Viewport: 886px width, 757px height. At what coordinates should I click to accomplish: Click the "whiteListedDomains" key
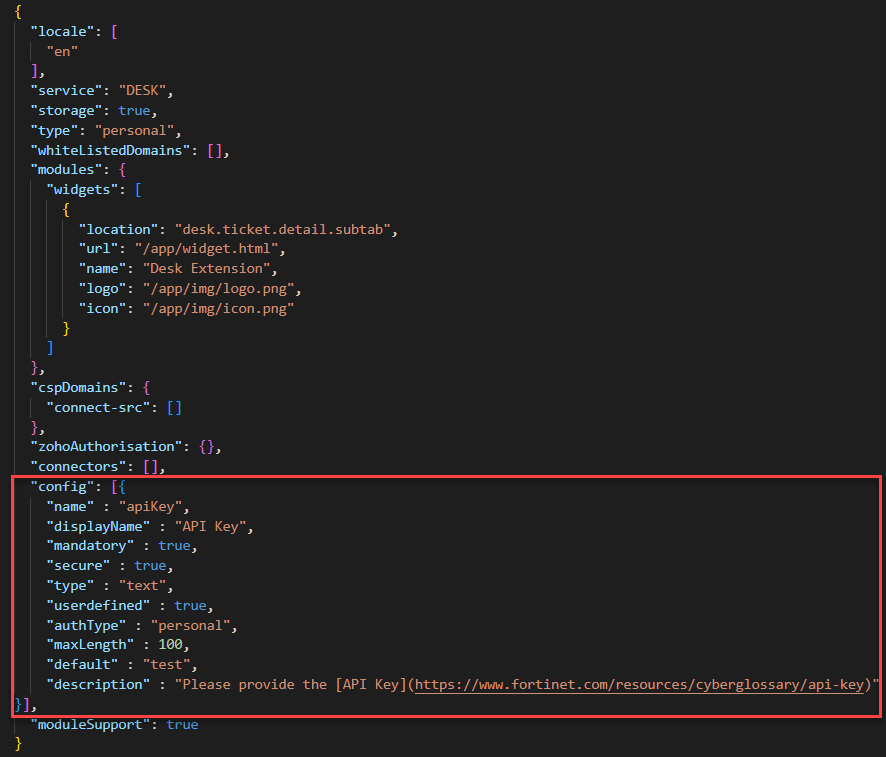[x=110, y=150]
